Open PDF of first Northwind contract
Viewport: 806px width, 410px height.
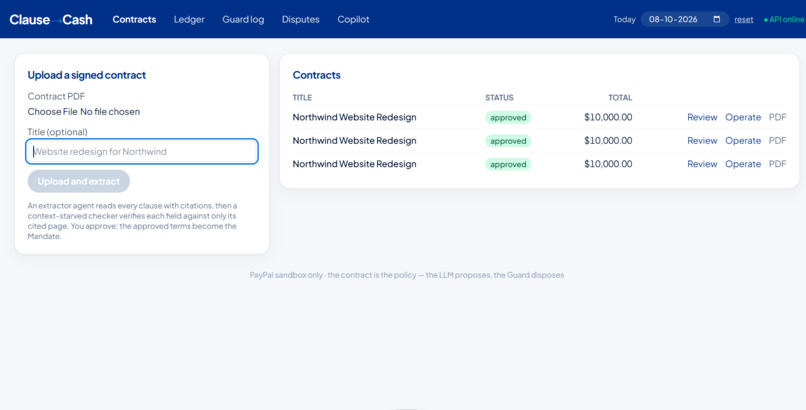777,117
